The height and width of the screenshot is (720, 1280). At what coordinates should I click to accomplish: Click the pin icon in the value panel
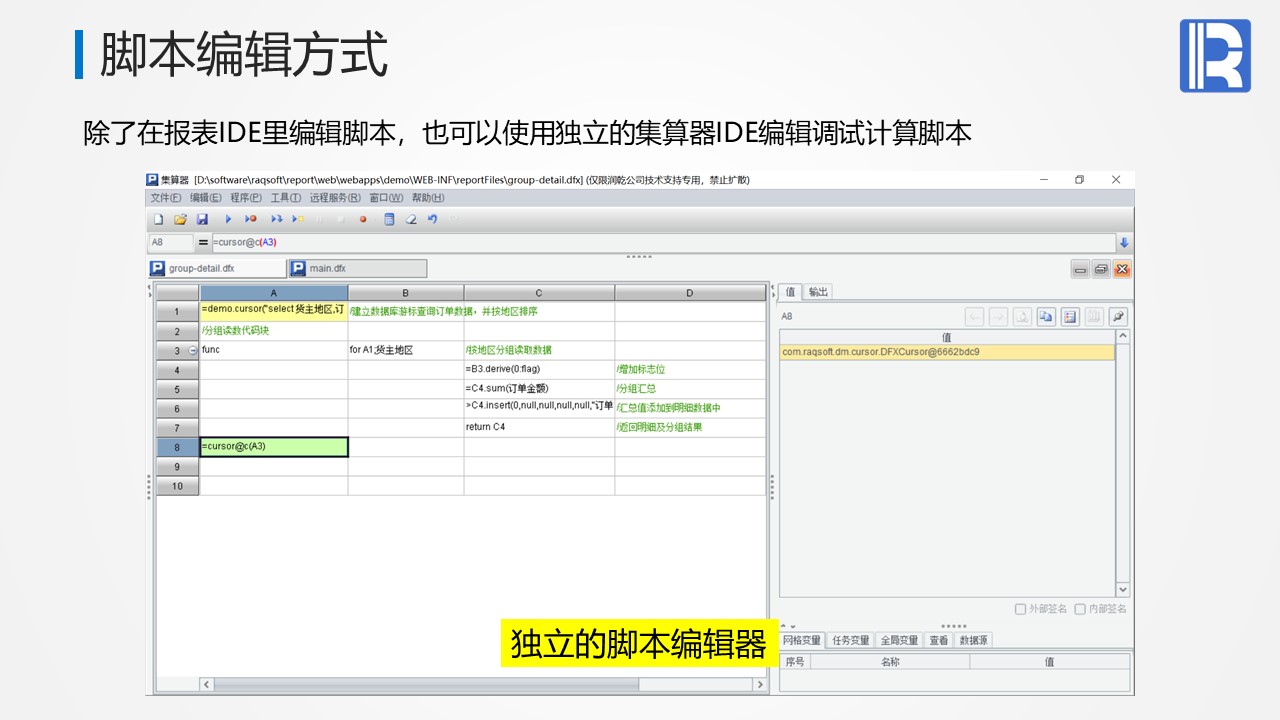click(x=1118, y=317)
